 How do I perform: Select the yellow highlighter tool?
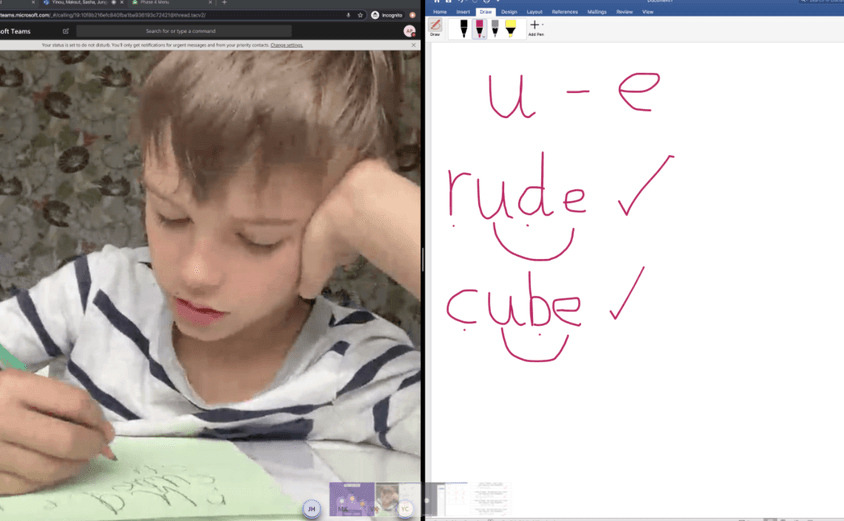pos(511,28)
